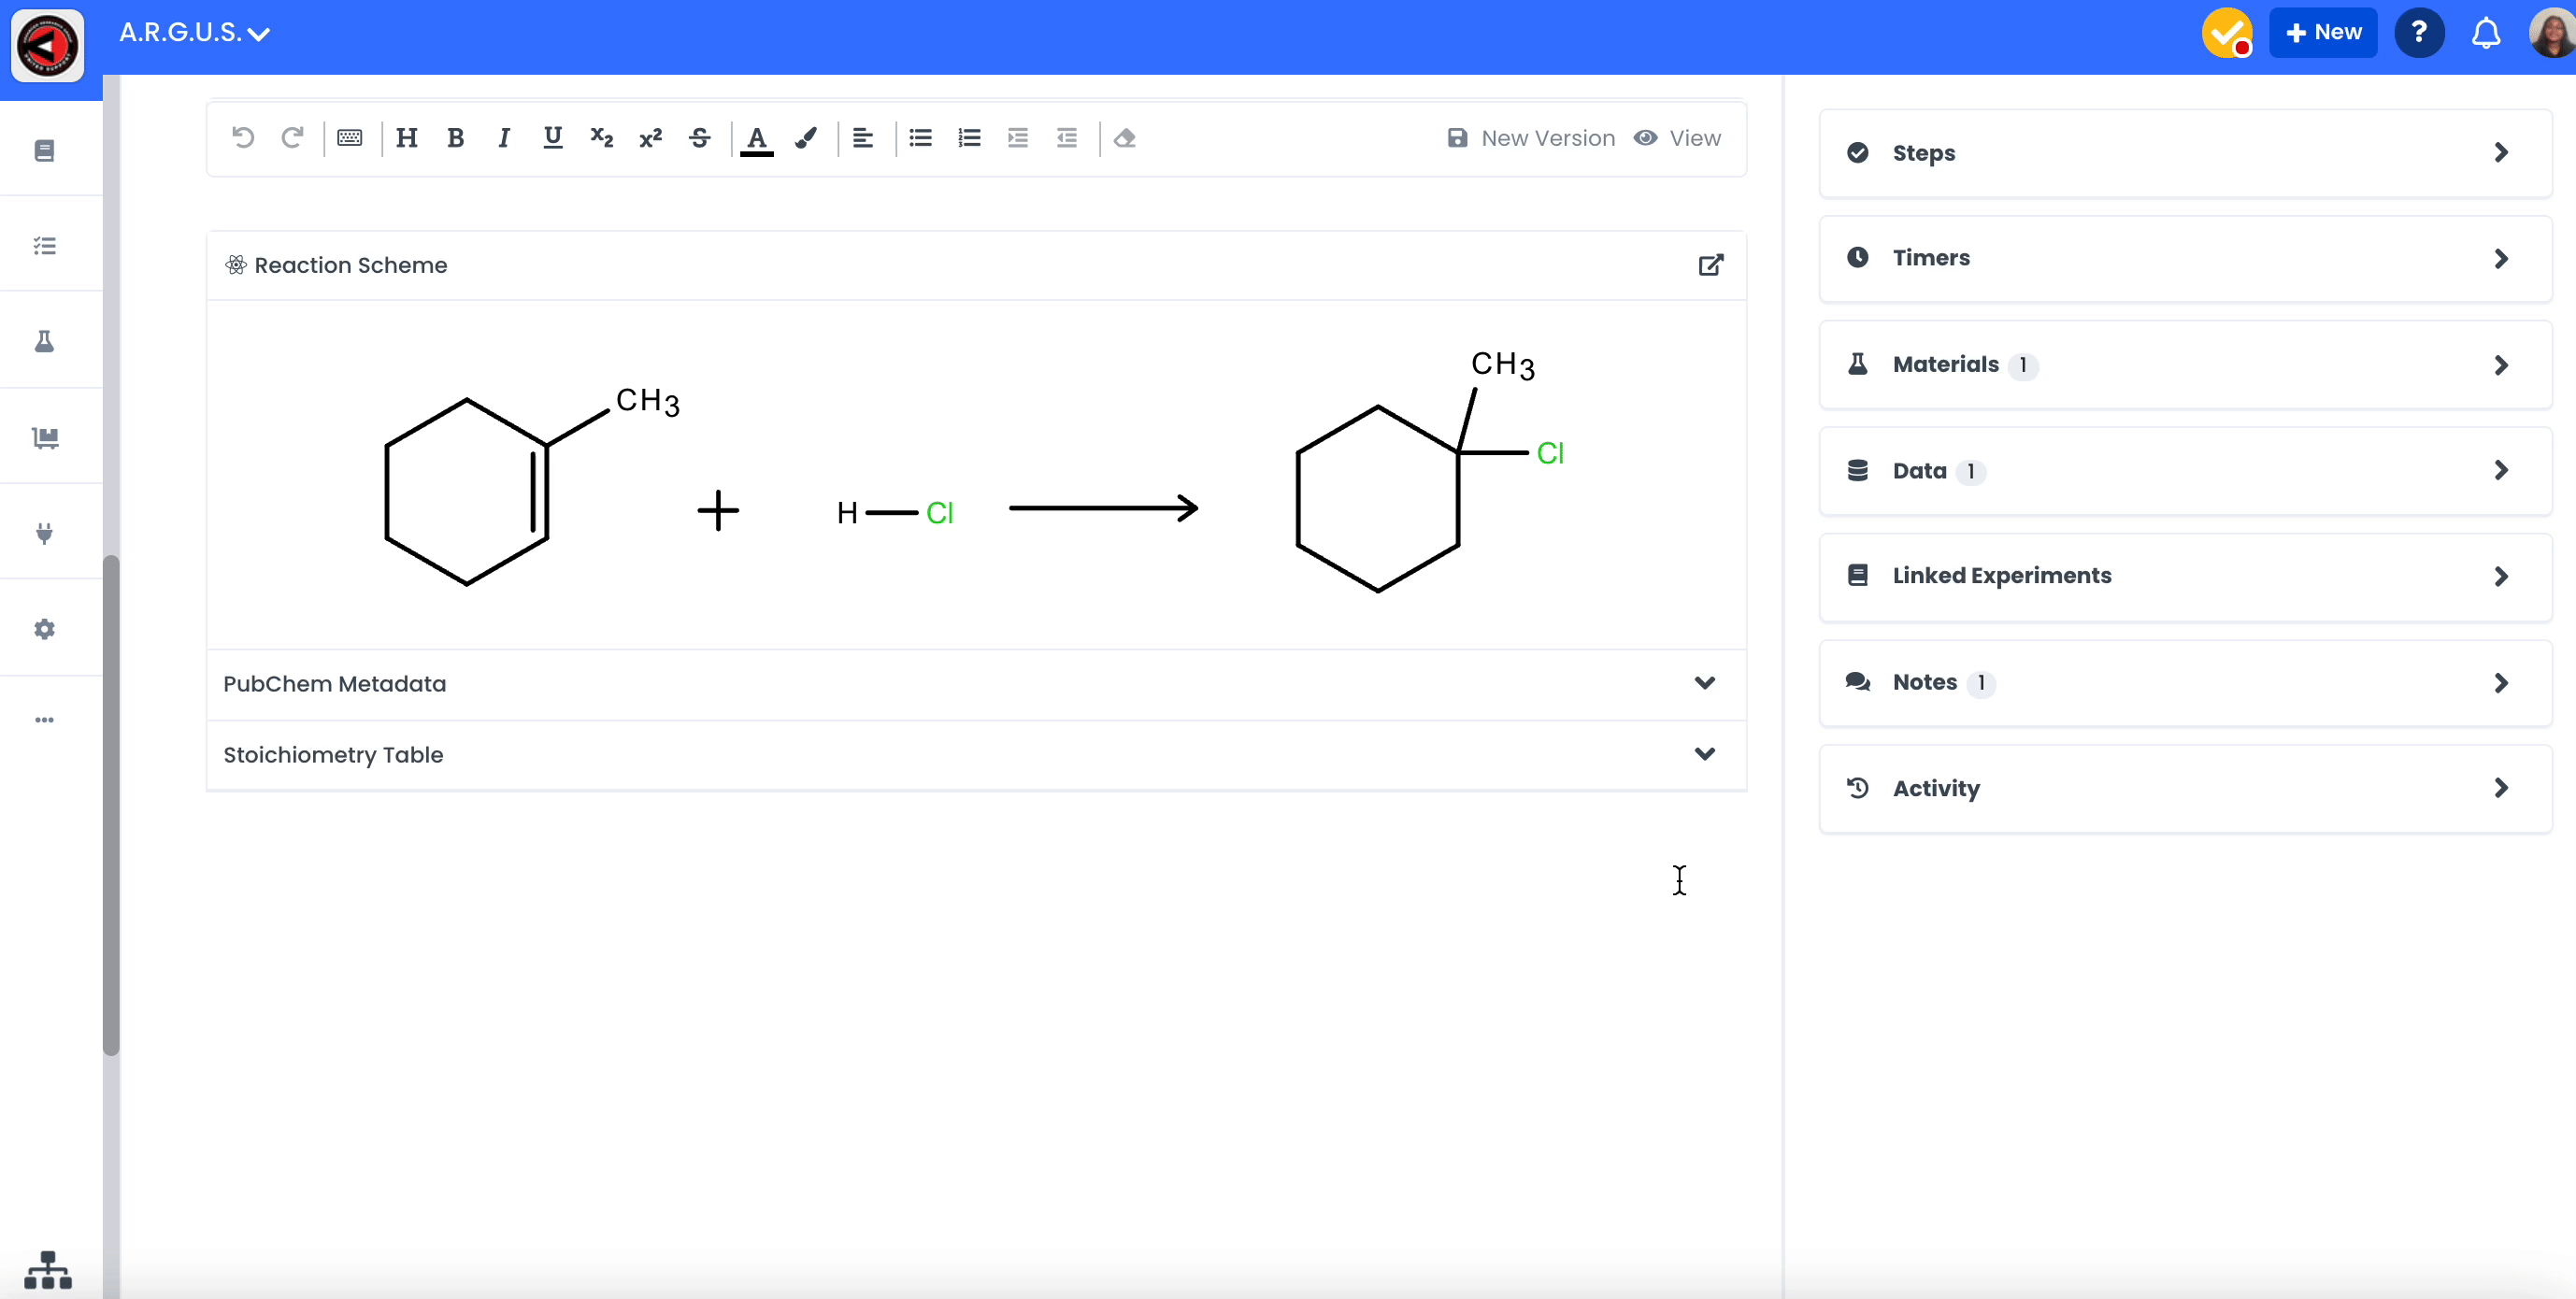Click the keyboard shortcuts toolbar icon
The width and height of the screenshot is (2576, 1299).
click(350, 138)
